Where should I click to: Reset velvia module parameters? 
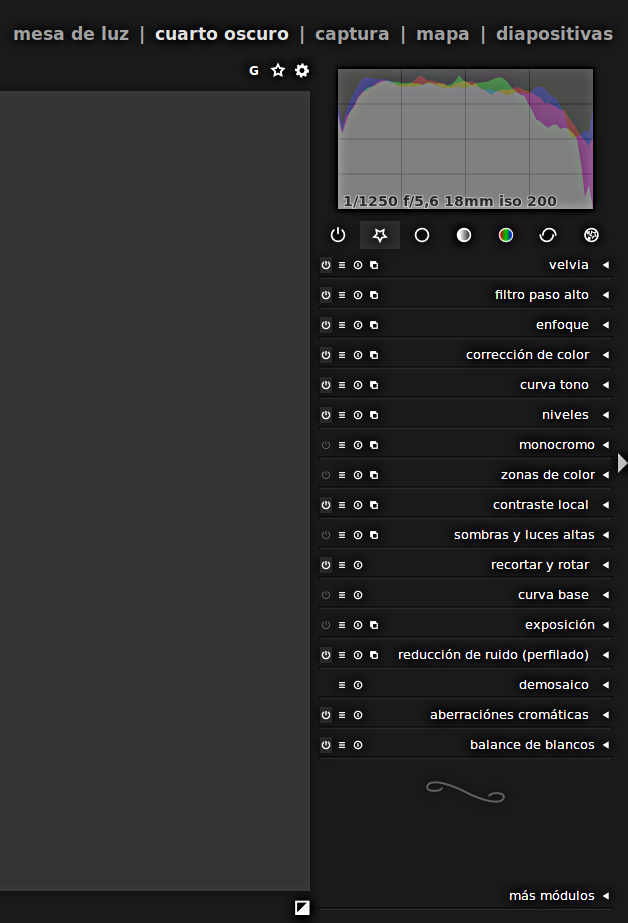click(x=358, y=265)
